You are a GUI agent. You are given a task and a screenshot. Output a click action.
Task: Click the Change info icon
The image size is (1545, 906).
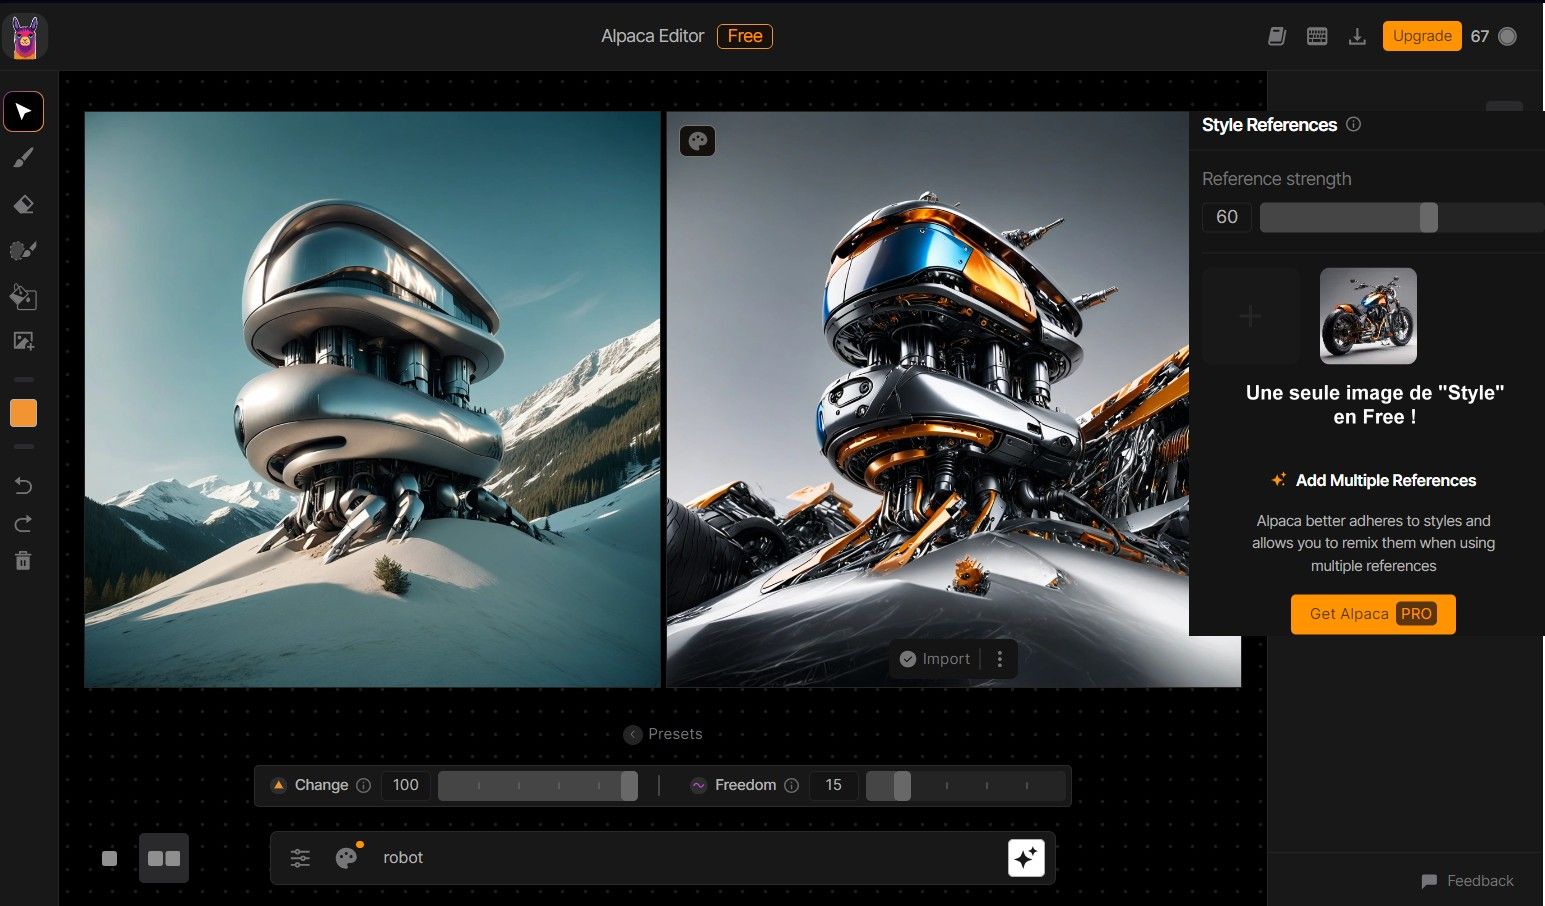pos(364,785)
